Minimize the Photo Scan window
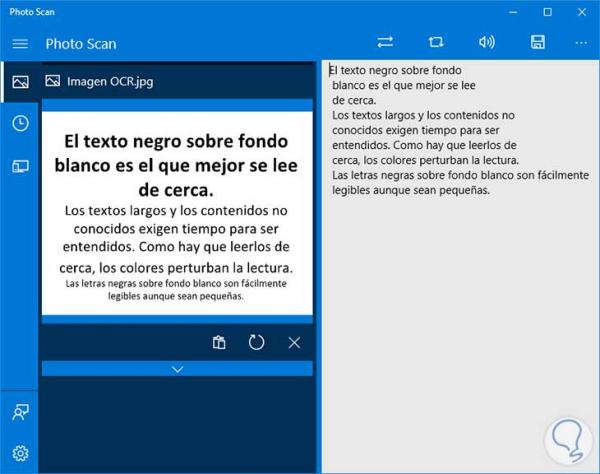 (513, 12)
